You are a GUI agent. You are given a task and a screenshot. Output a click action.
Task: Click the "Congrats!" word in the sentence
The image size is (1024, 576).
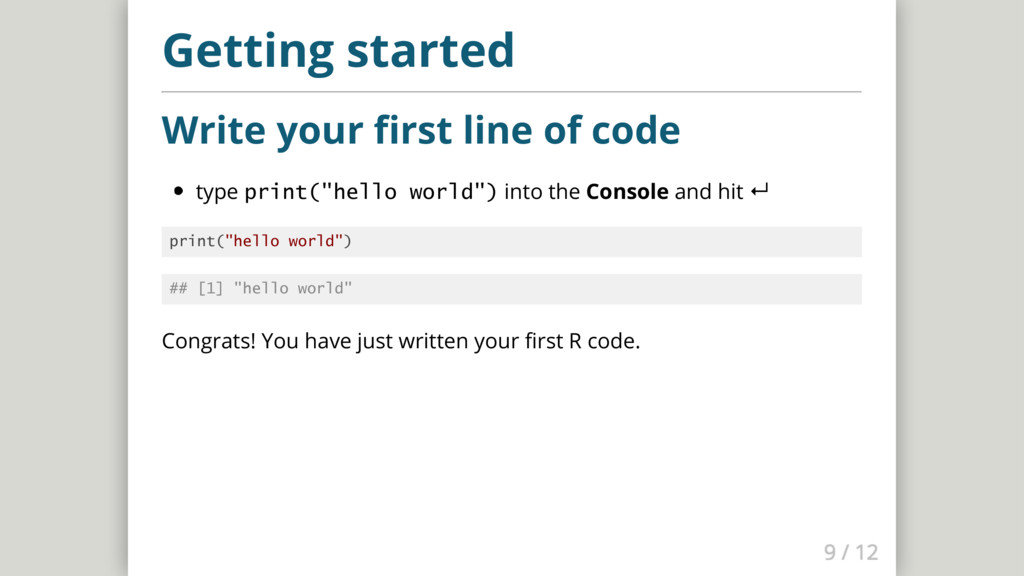208,342
